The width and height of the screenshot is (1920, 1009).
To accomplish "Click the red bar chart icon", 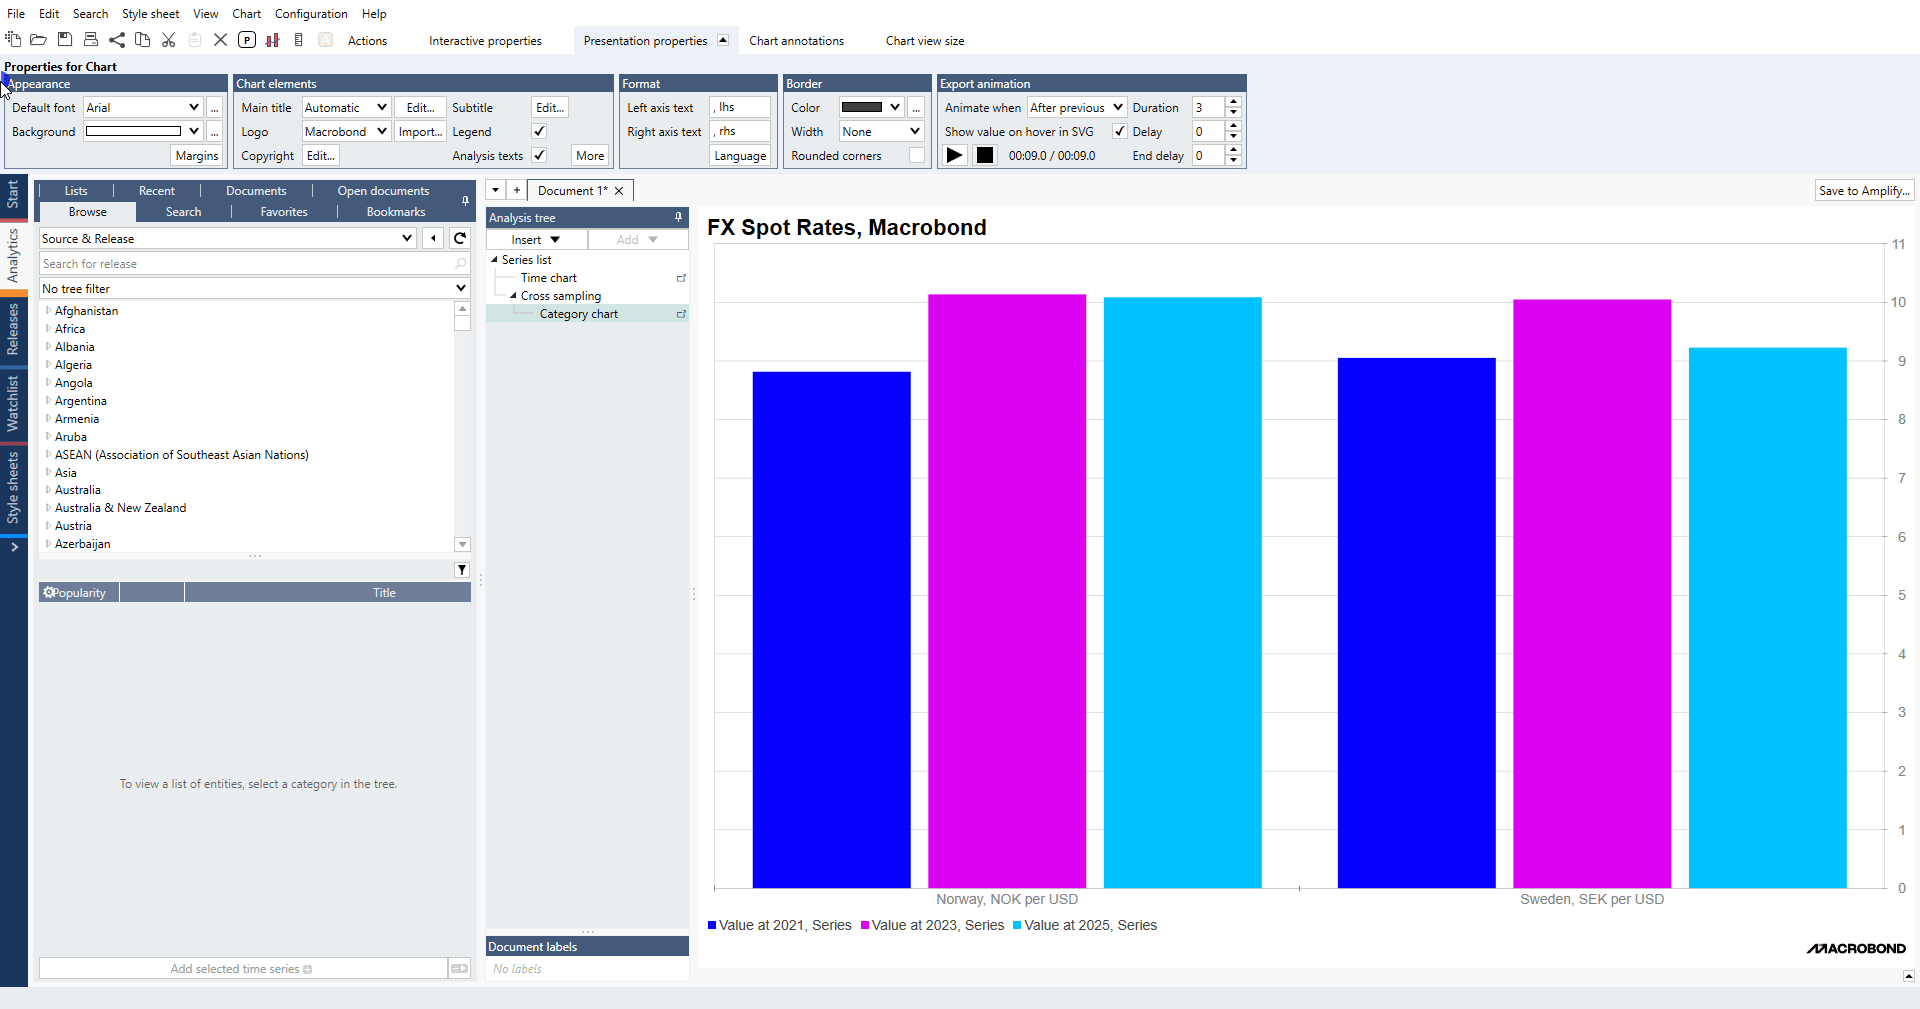I will tap(272, 40).
